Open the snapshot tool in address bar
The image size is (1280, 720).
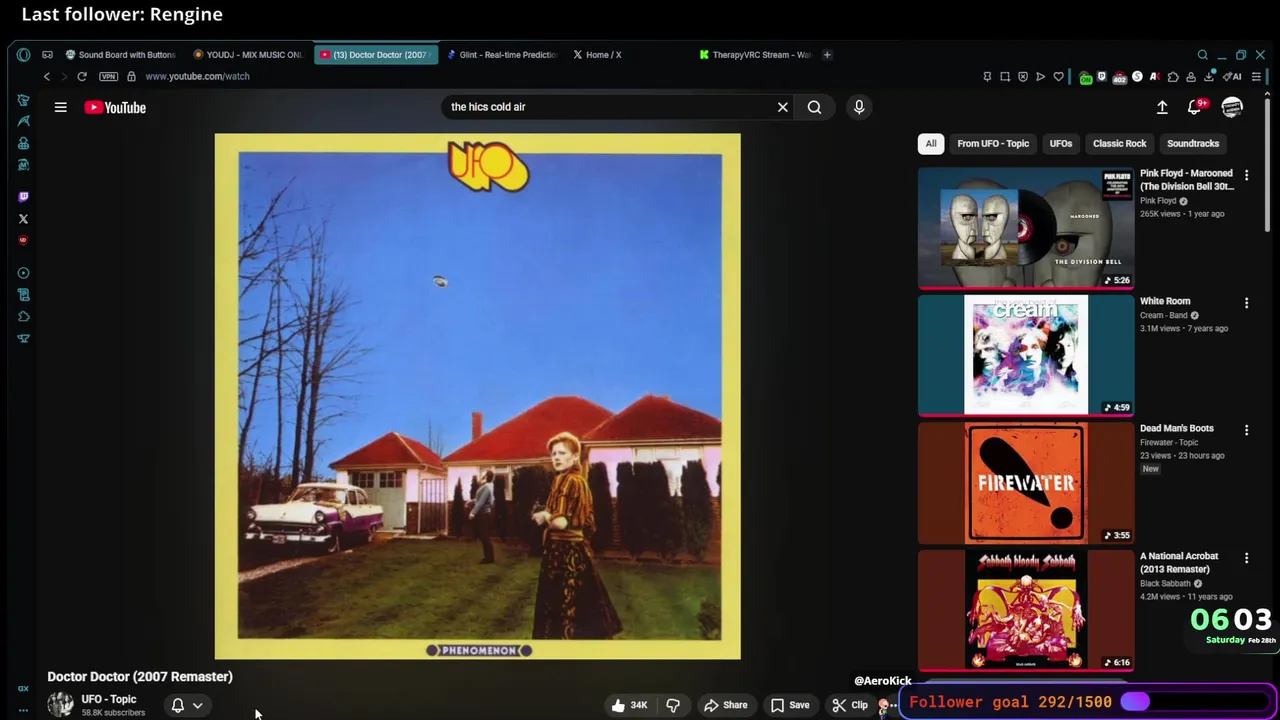click(1005, 76)
